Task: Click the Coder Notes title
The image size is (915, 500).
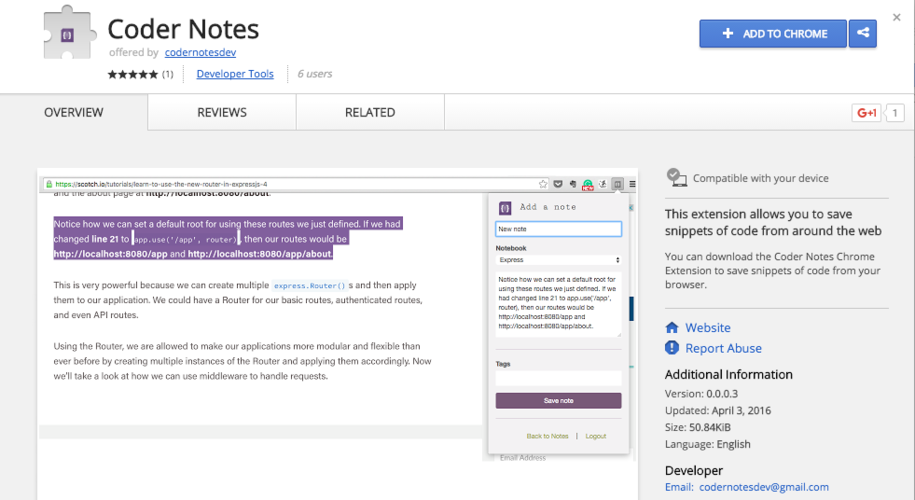Action: click(x=183, y=29)
